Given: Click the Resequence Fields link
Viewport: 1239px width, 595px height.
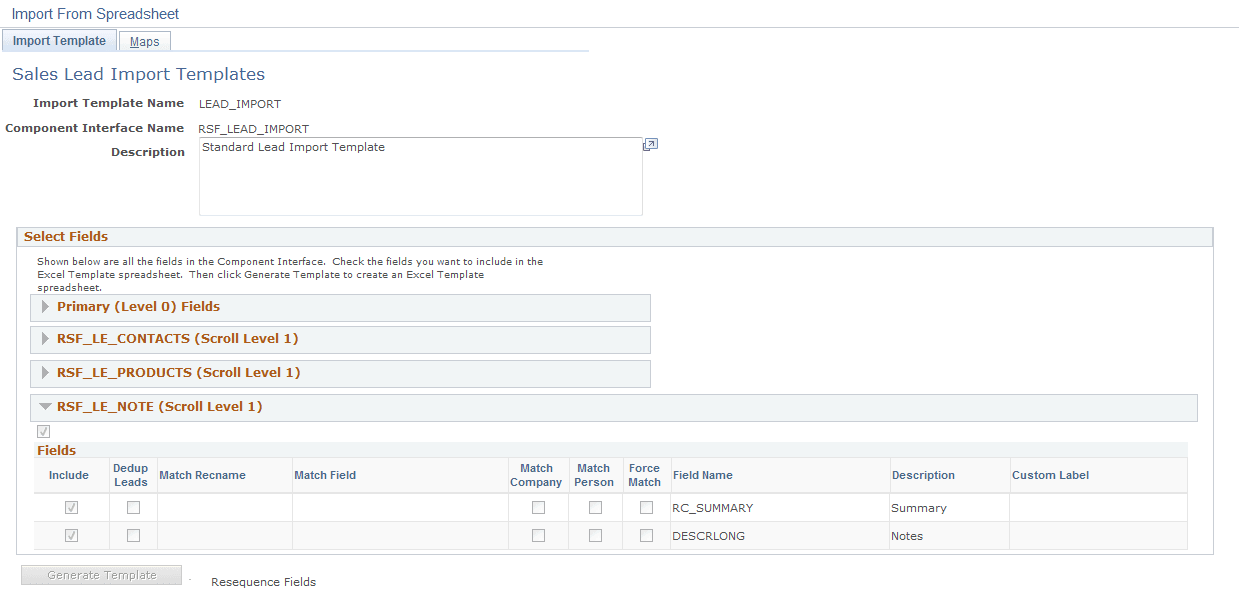Looking at the screenshot, I should point(263,581).
